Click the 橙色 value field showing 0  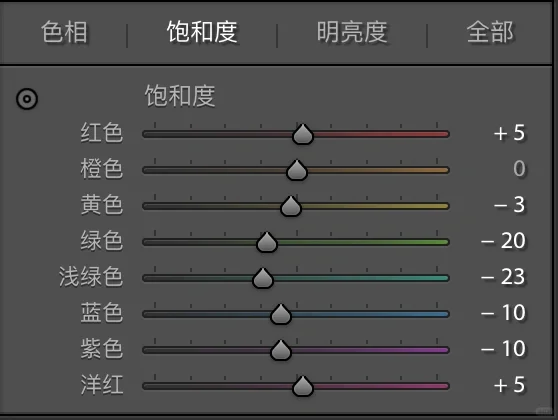519,169
